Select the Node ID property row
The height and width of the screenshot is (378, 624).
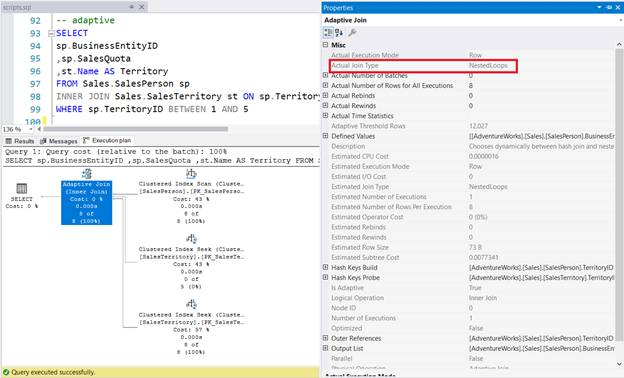click(x=472, y=308)
